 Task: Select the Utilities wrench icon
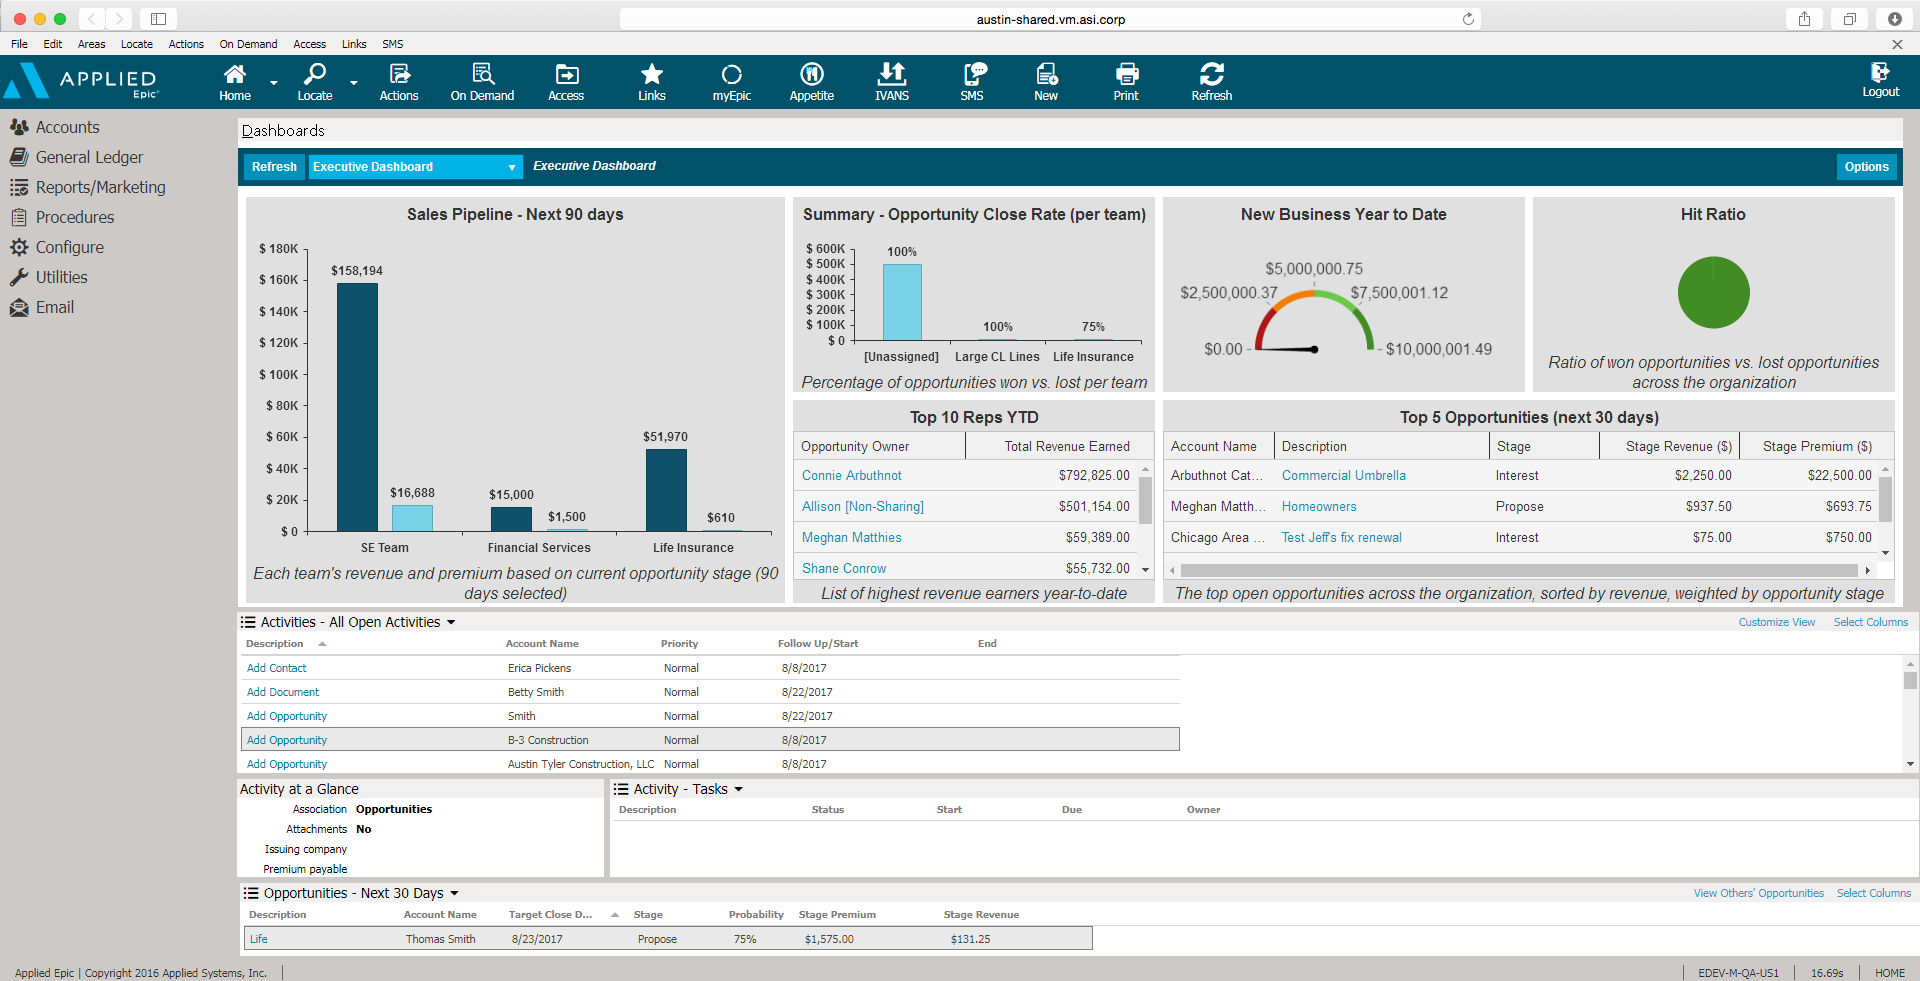click(x=60, y=277)
